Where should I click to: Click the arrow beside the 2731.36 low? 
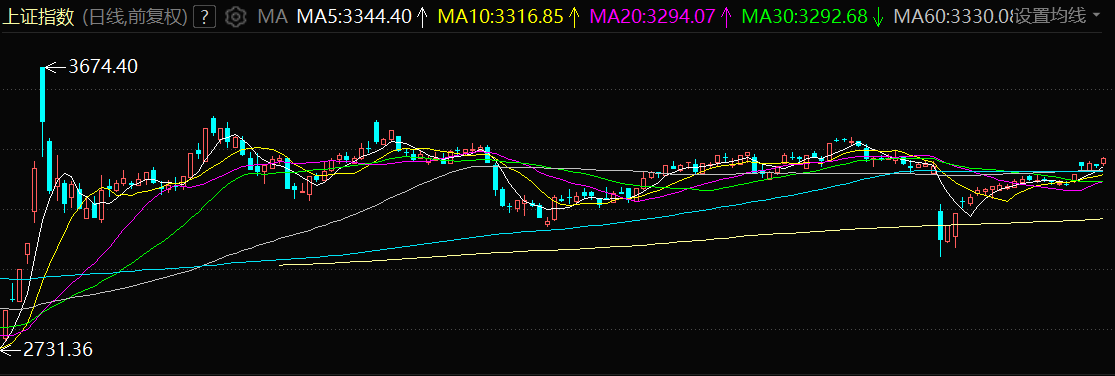11,349
